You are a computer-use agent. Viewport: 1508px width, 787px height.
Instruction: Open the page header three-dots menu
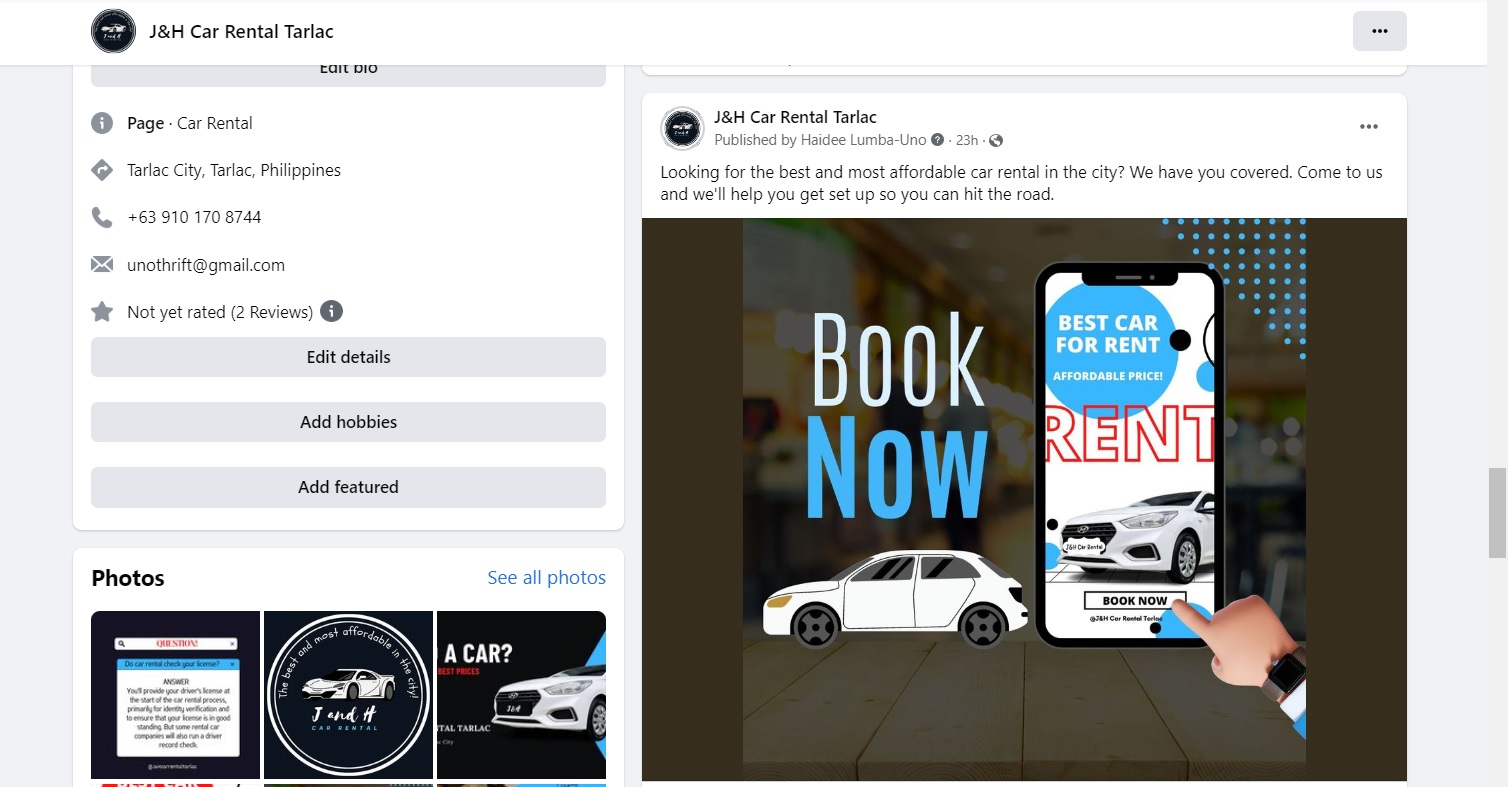1379,31
